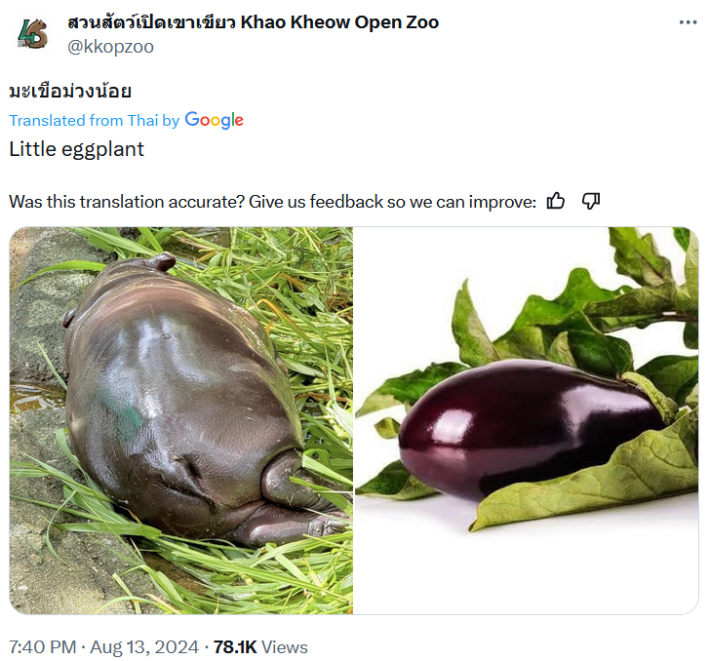This screenshot has width=710, height=661.
Task: Click the translated text Little eggplant
Action: tap(76, 149)
